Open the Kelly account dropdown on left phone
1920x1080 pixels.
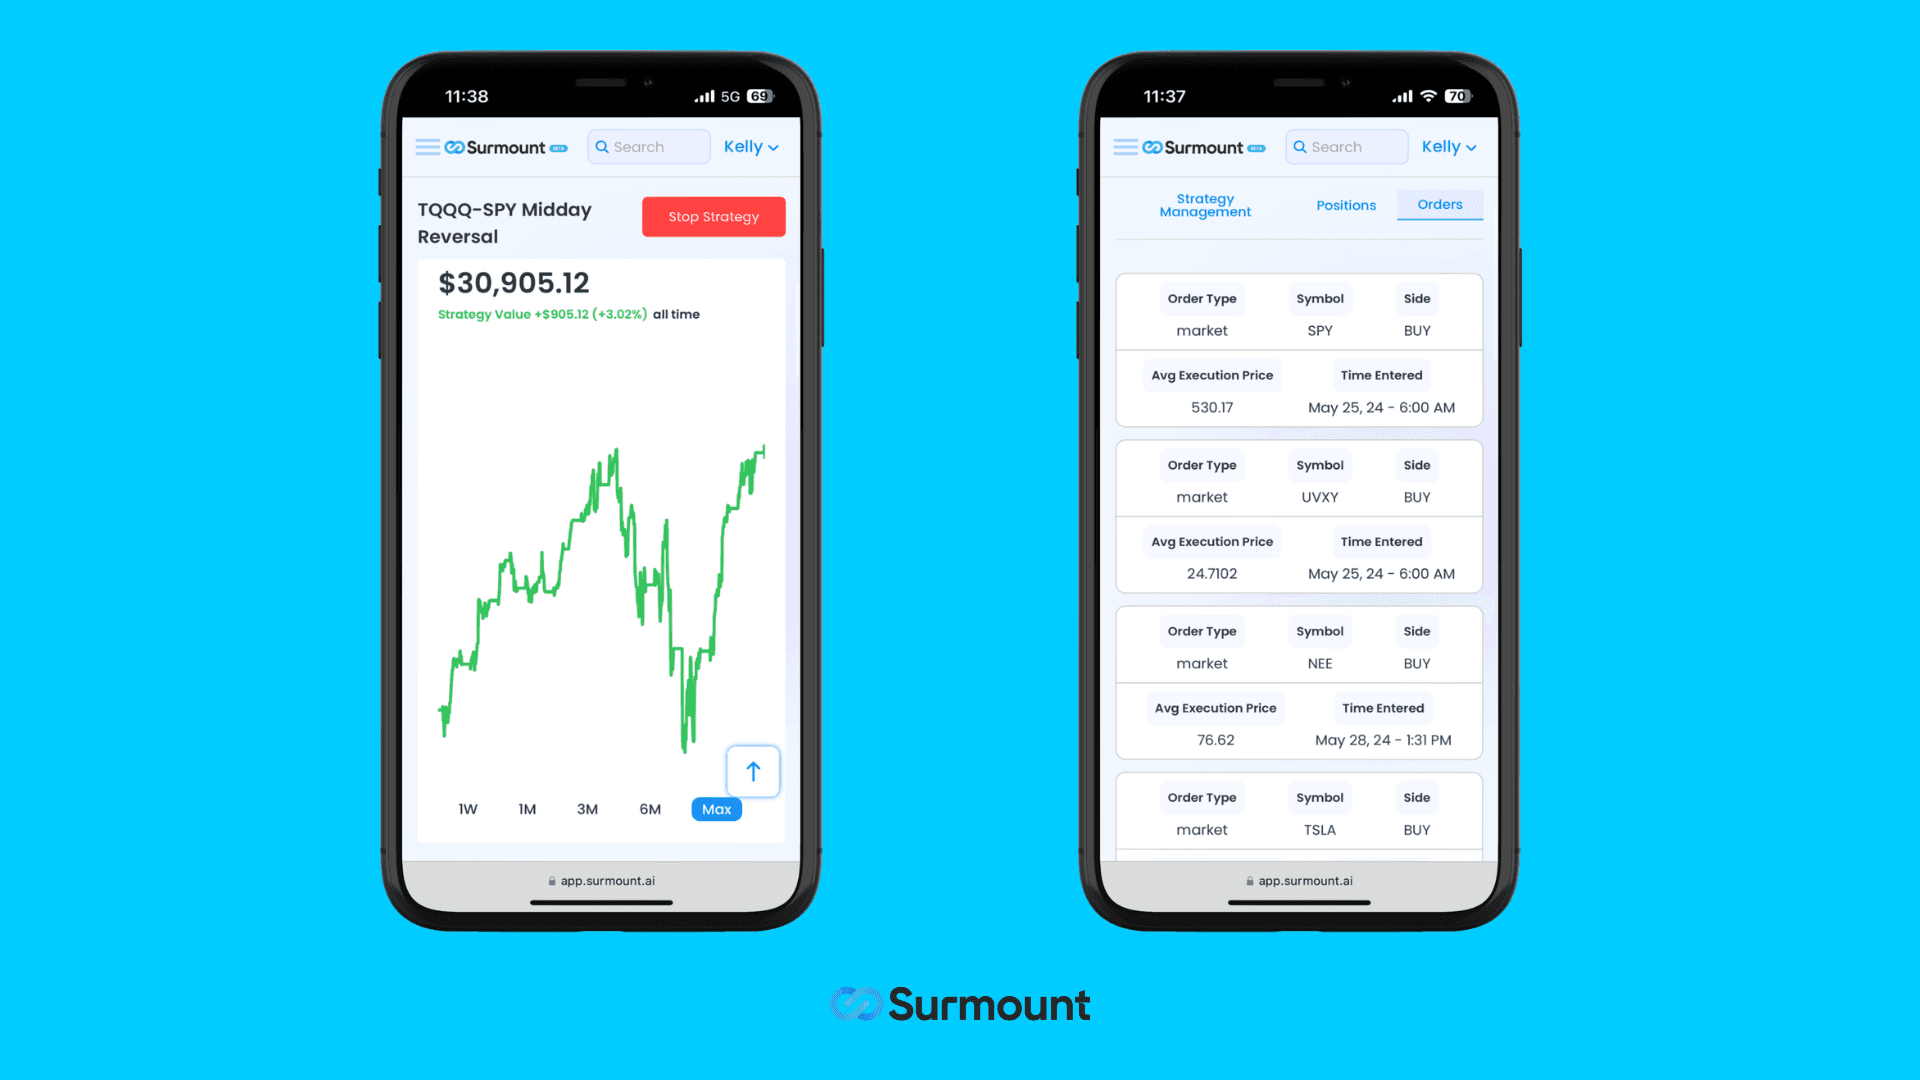(x=752, y=146)
